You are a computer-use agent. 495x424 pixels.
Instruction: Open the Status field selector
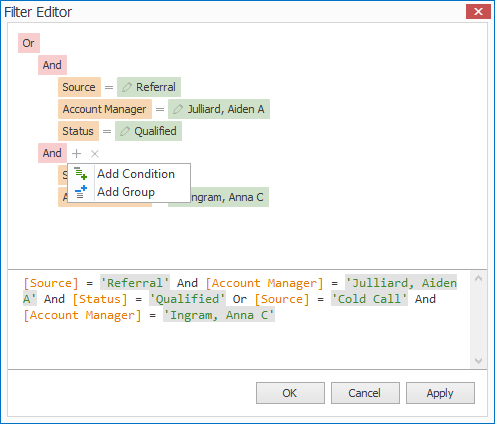coord(78,131)
